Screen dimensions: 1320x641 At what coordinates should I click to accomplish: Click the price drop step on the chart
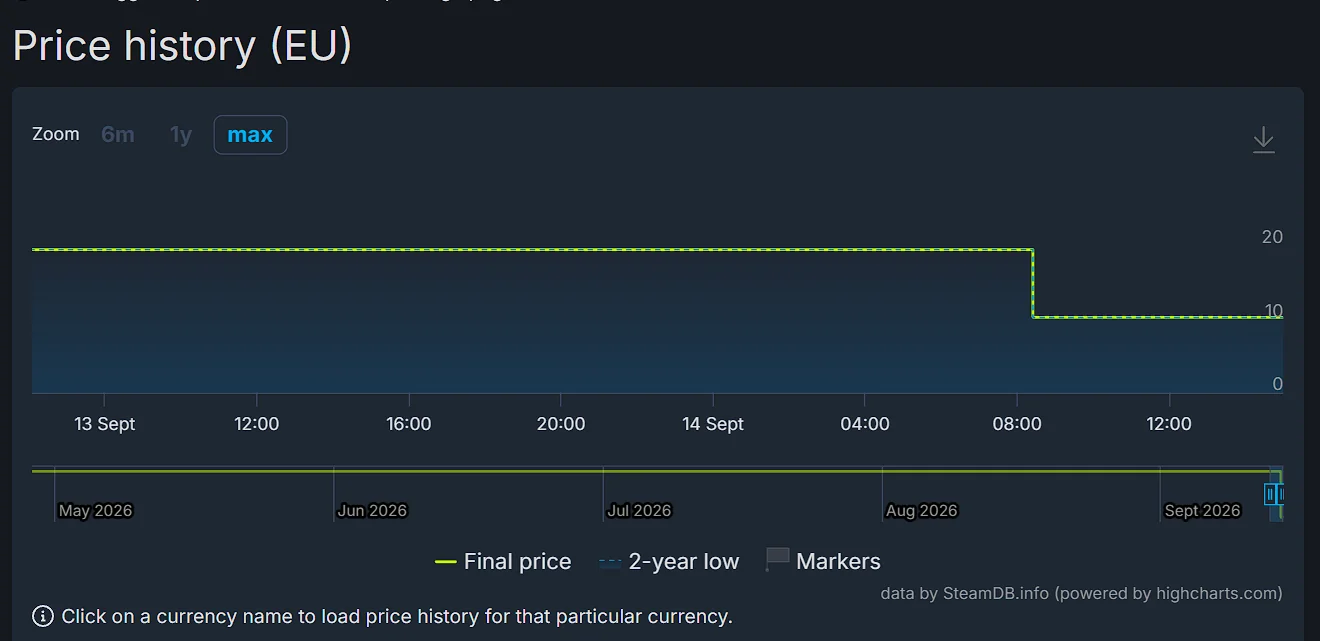(1033, 284)
